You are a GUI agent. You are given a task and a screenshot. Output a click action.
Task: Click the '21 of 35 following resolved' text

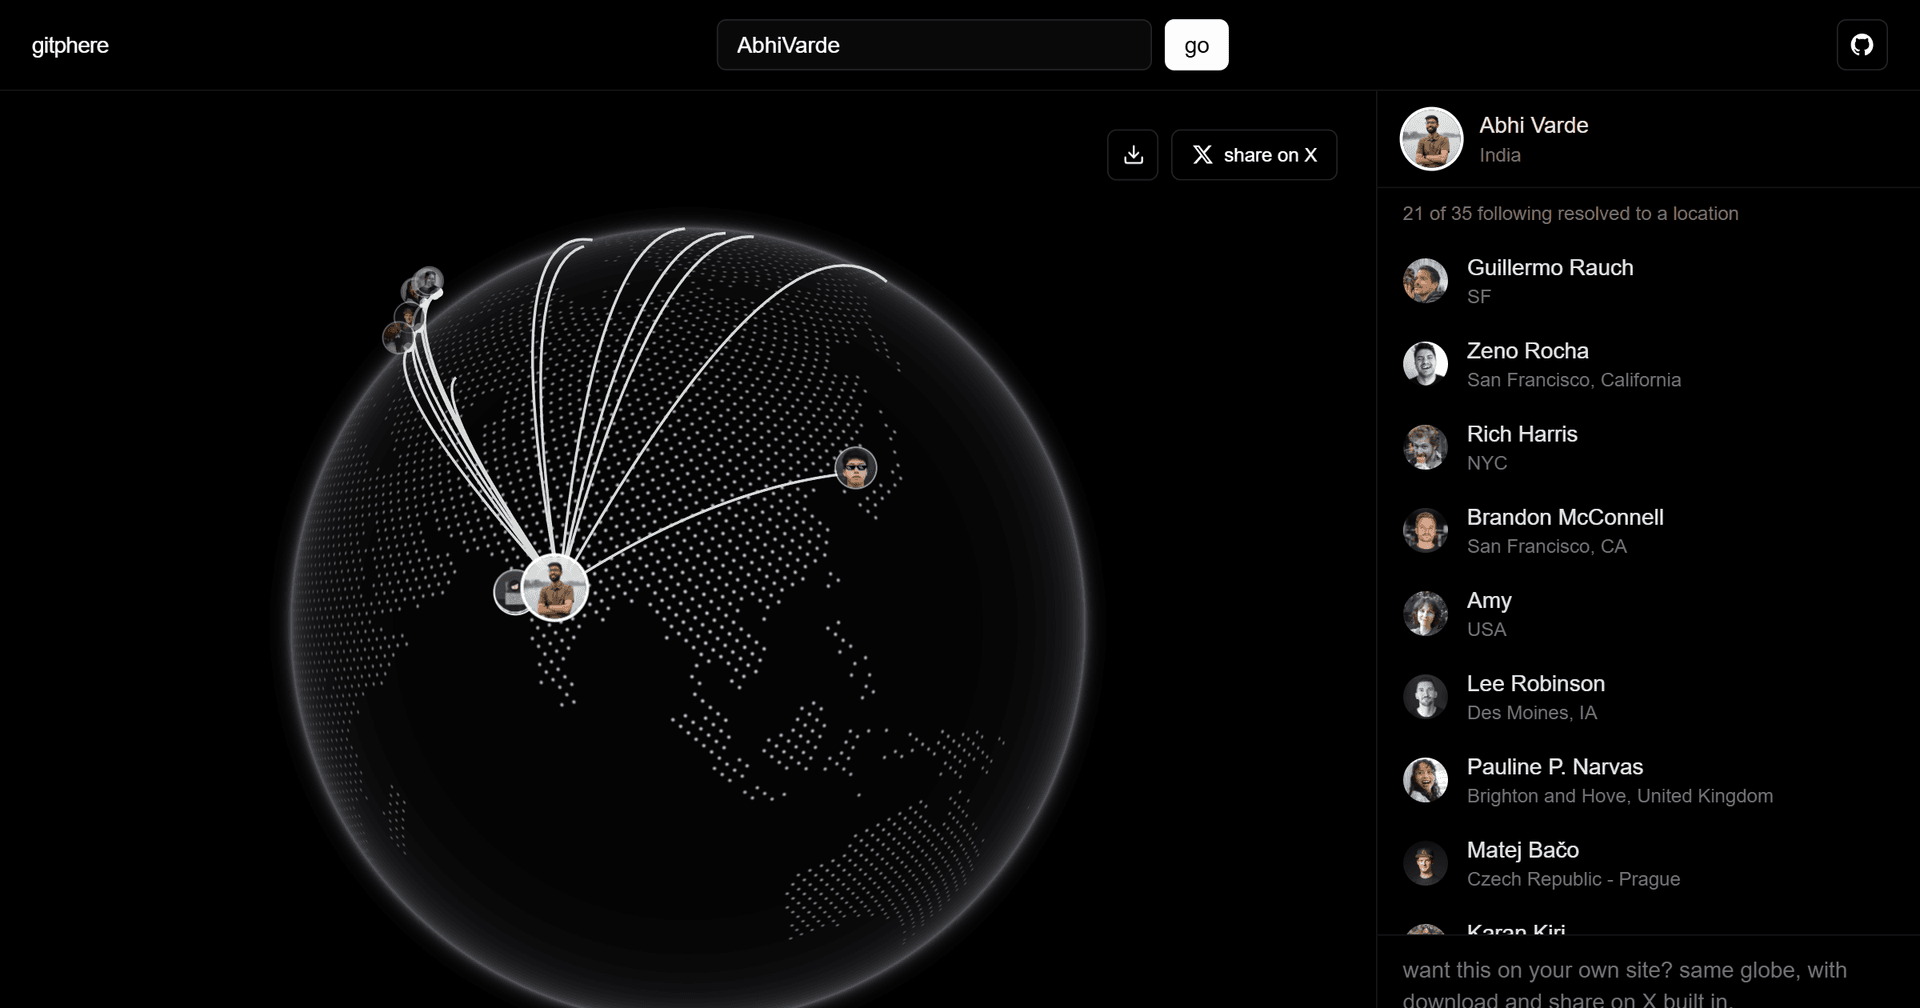[1570, 213]
